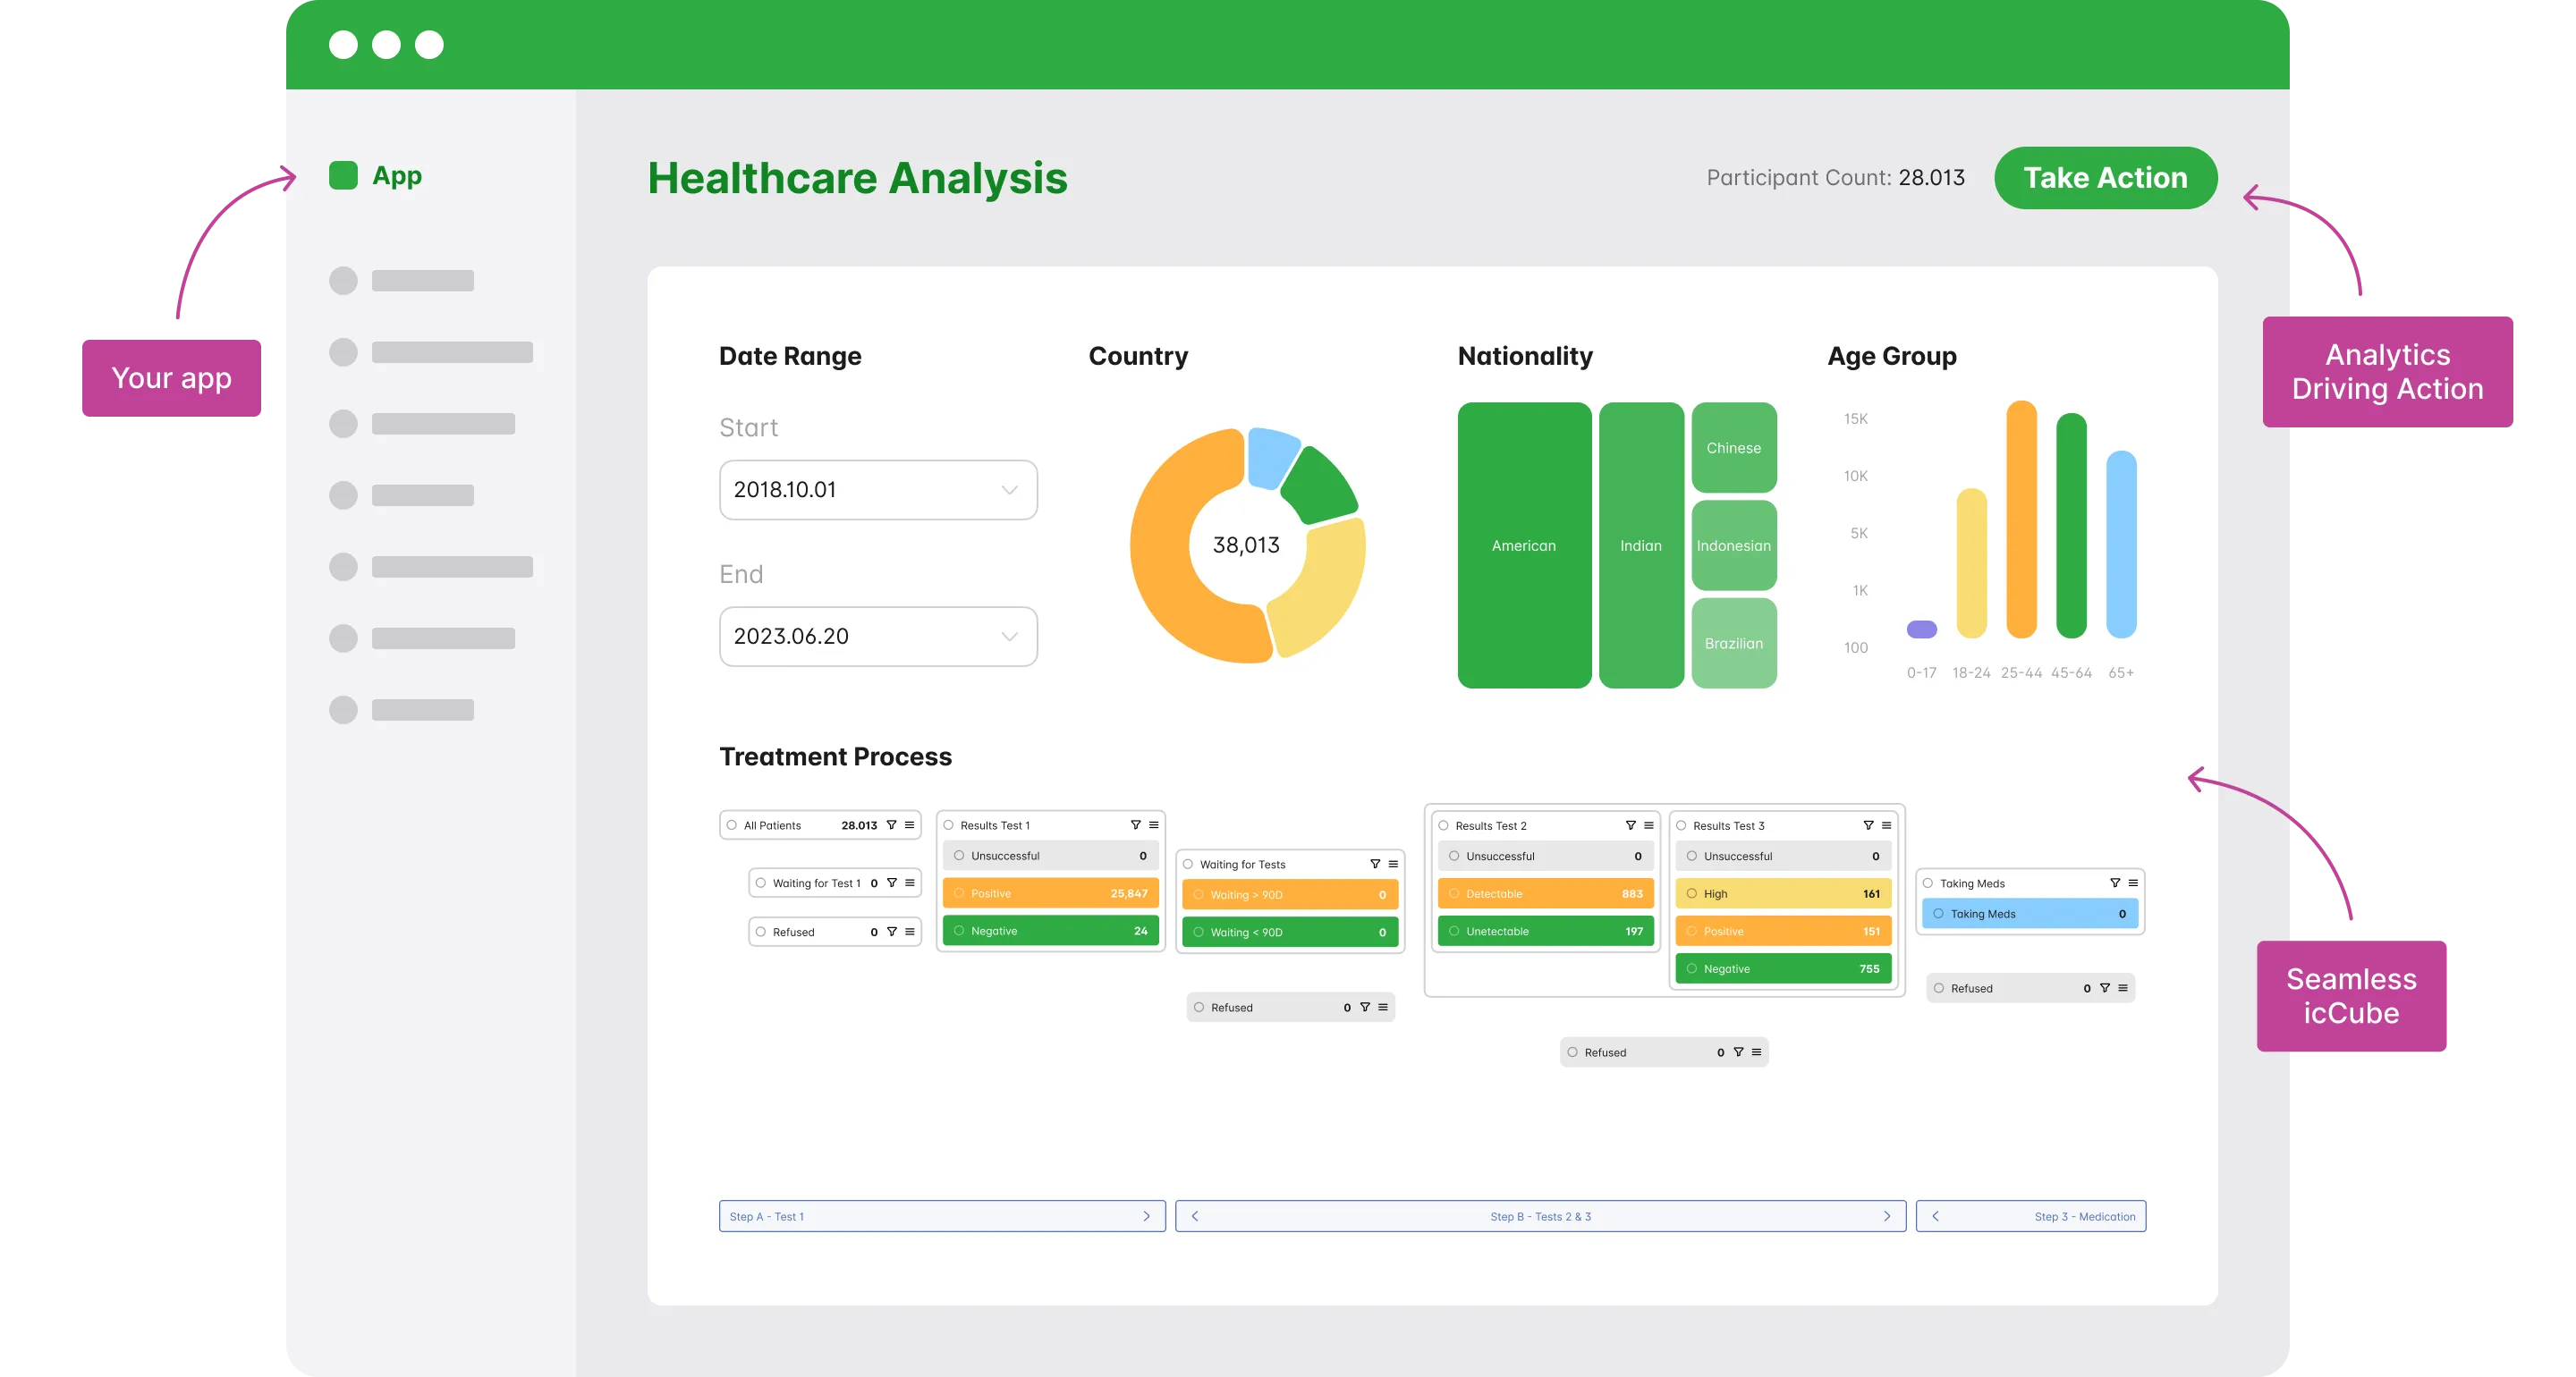2576x1377 pixels.
Task: Select the All Patients radio button
Action: 733,825
